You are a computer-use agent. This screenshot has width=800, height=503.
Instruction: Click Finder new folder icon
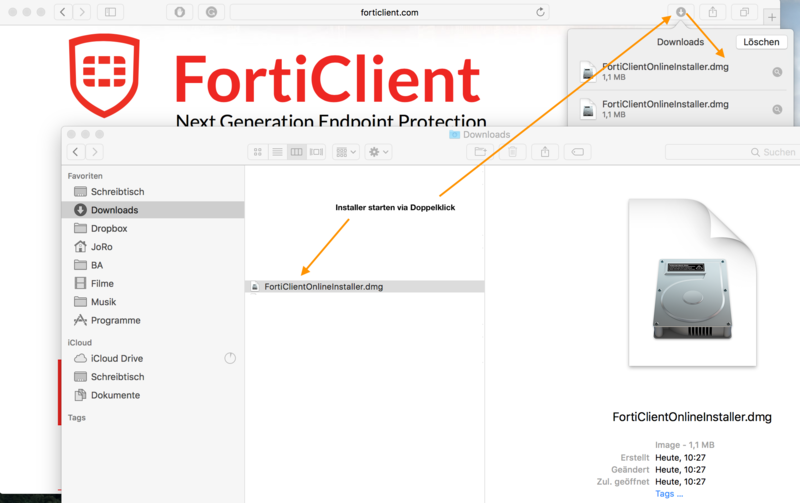(480, 152)
